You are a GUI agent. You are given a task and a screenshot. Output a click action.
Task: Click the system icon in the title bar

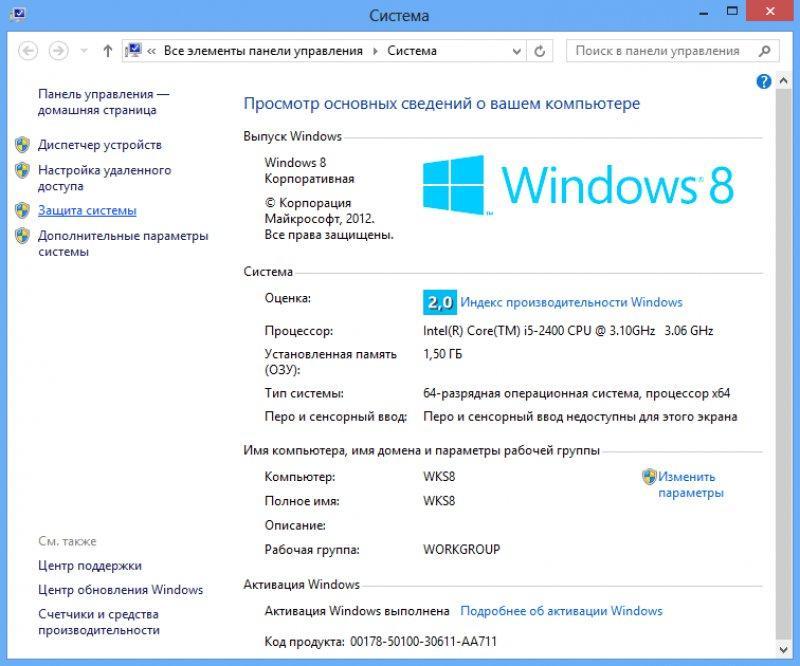pyautogui.click(x=17, y=13)
